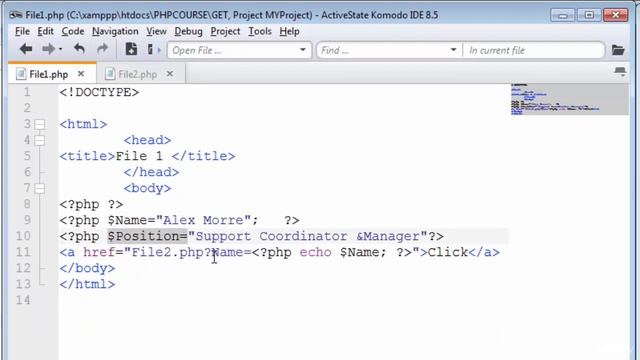The image size is (640, 360).
Task: Click the href attribute on line 11
Action: pyautogui.click(x=99, y=252)
